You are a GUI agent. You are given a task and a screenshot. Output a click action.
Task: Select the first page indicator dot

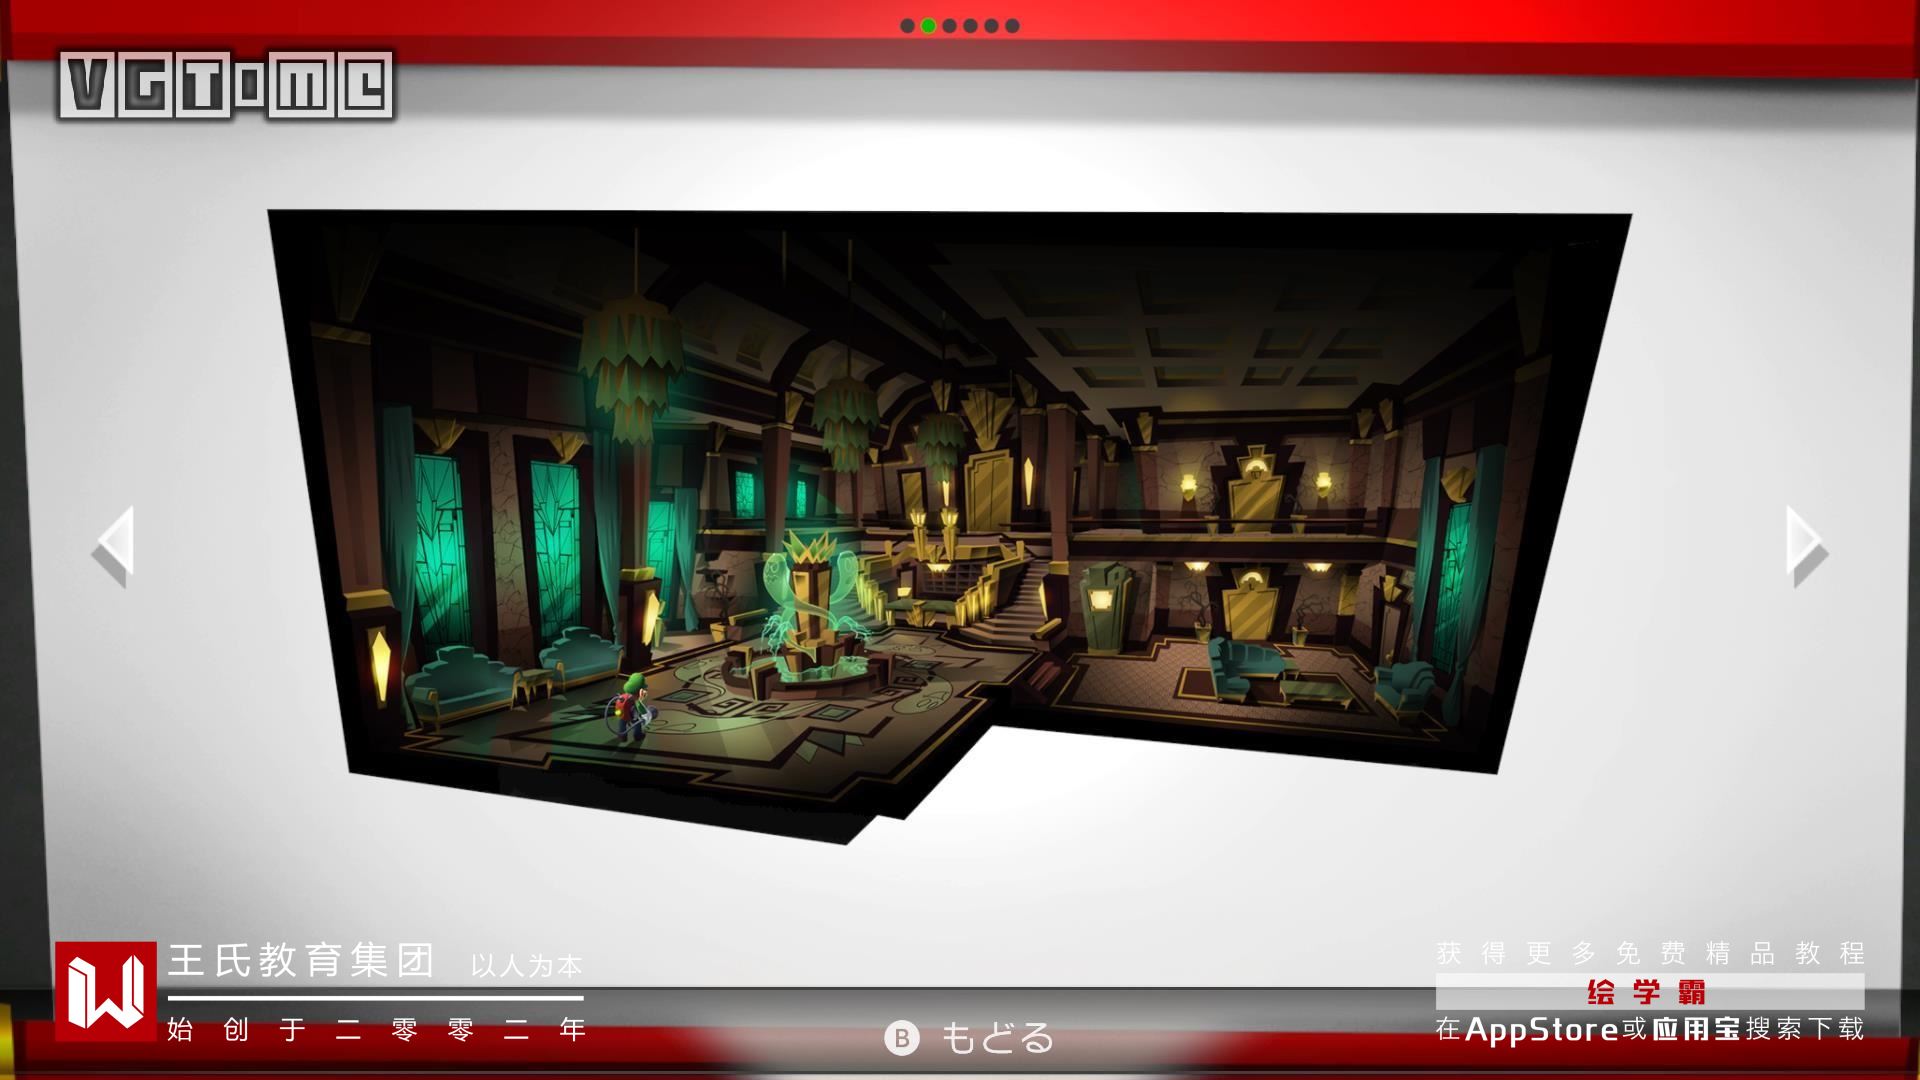907,26
